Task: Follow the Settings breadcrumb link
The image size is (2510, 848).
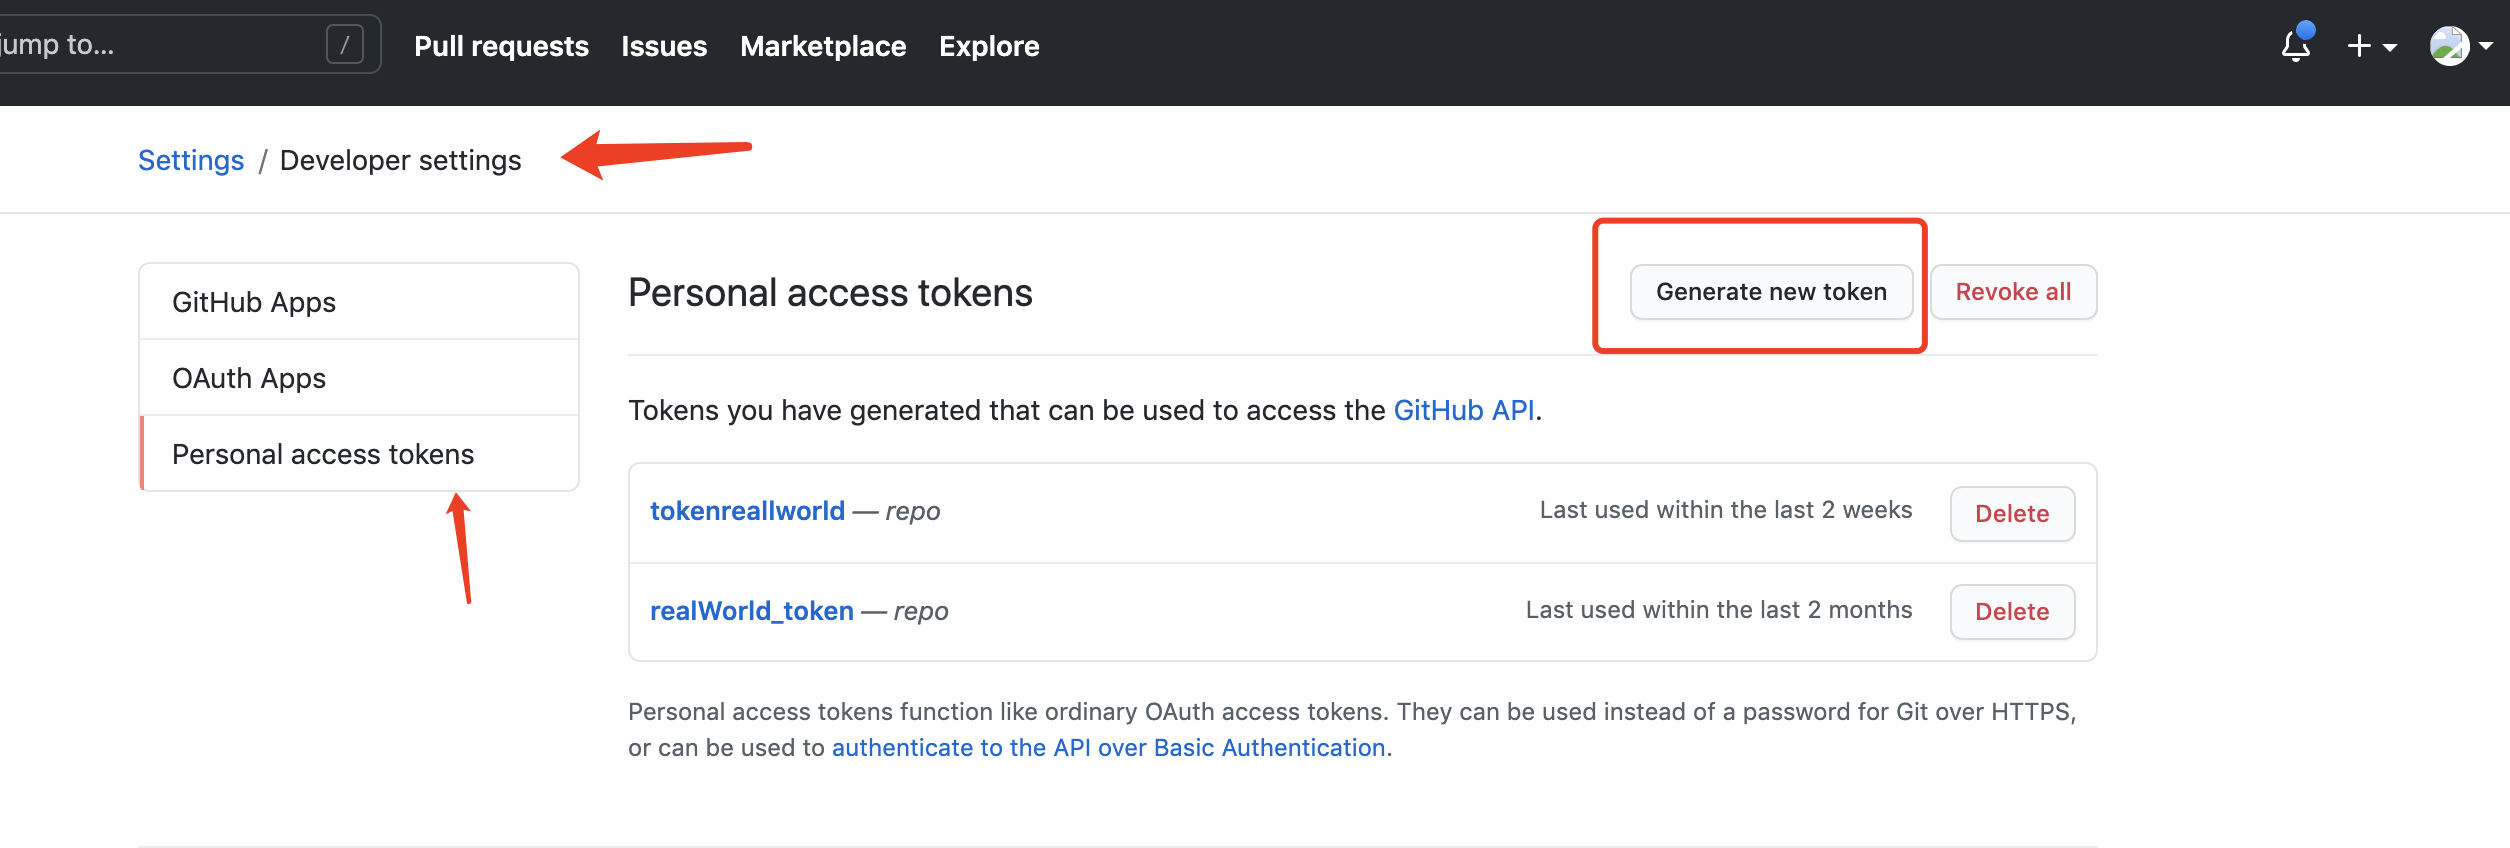Action: pos(191,160)
